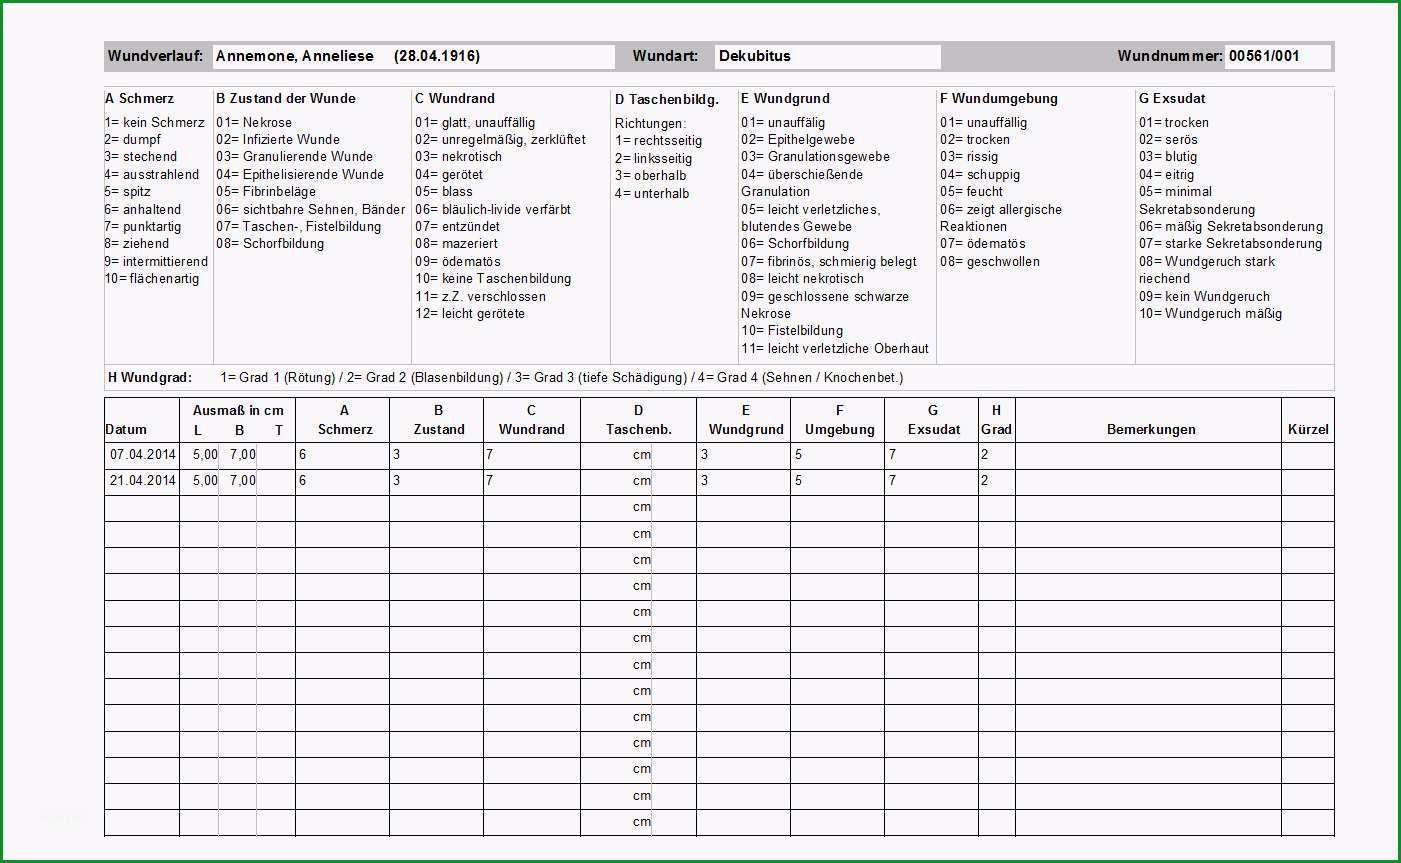Click the G Exsudat legend heading
Viewport: 1401px width, 863px height.
click(x=1172, y=99)
